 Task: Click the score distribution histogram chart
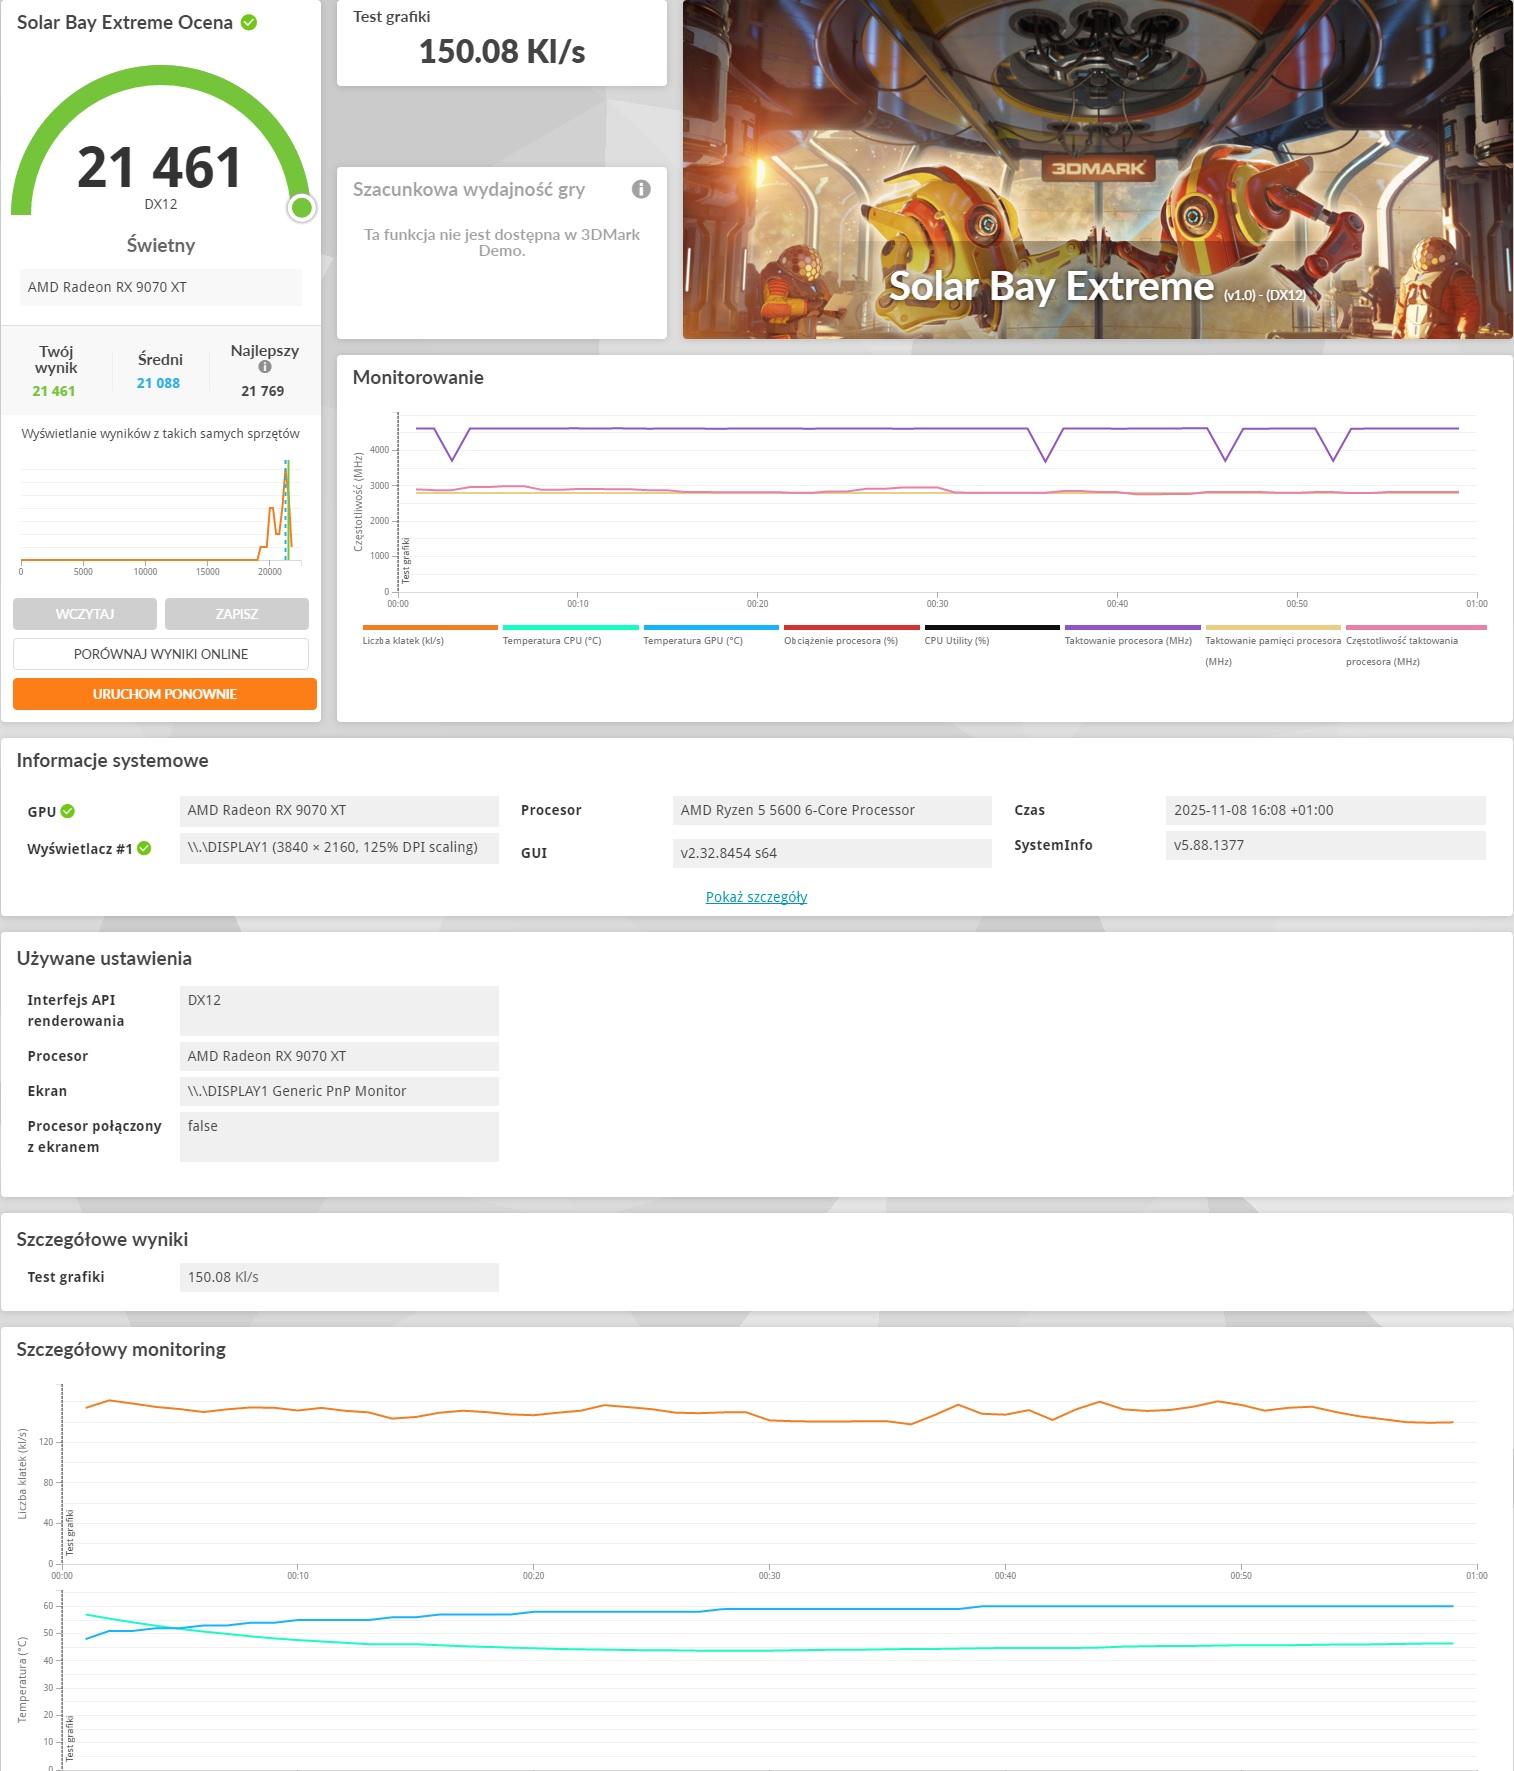tap(160, 512)
